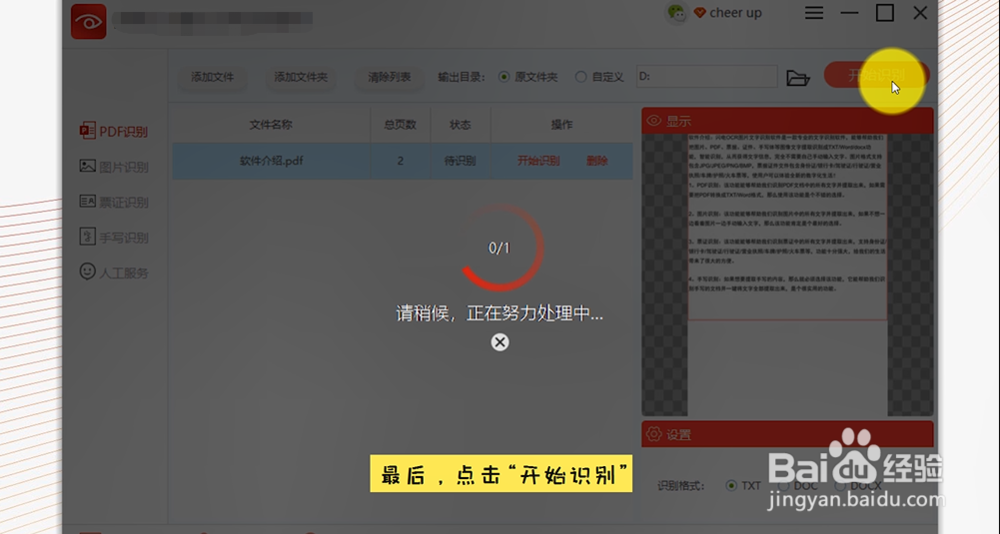The height and width of the screenshot is (534, 1000).
Task: Click the 设置 panel header
Action: (x=788, y=434)
